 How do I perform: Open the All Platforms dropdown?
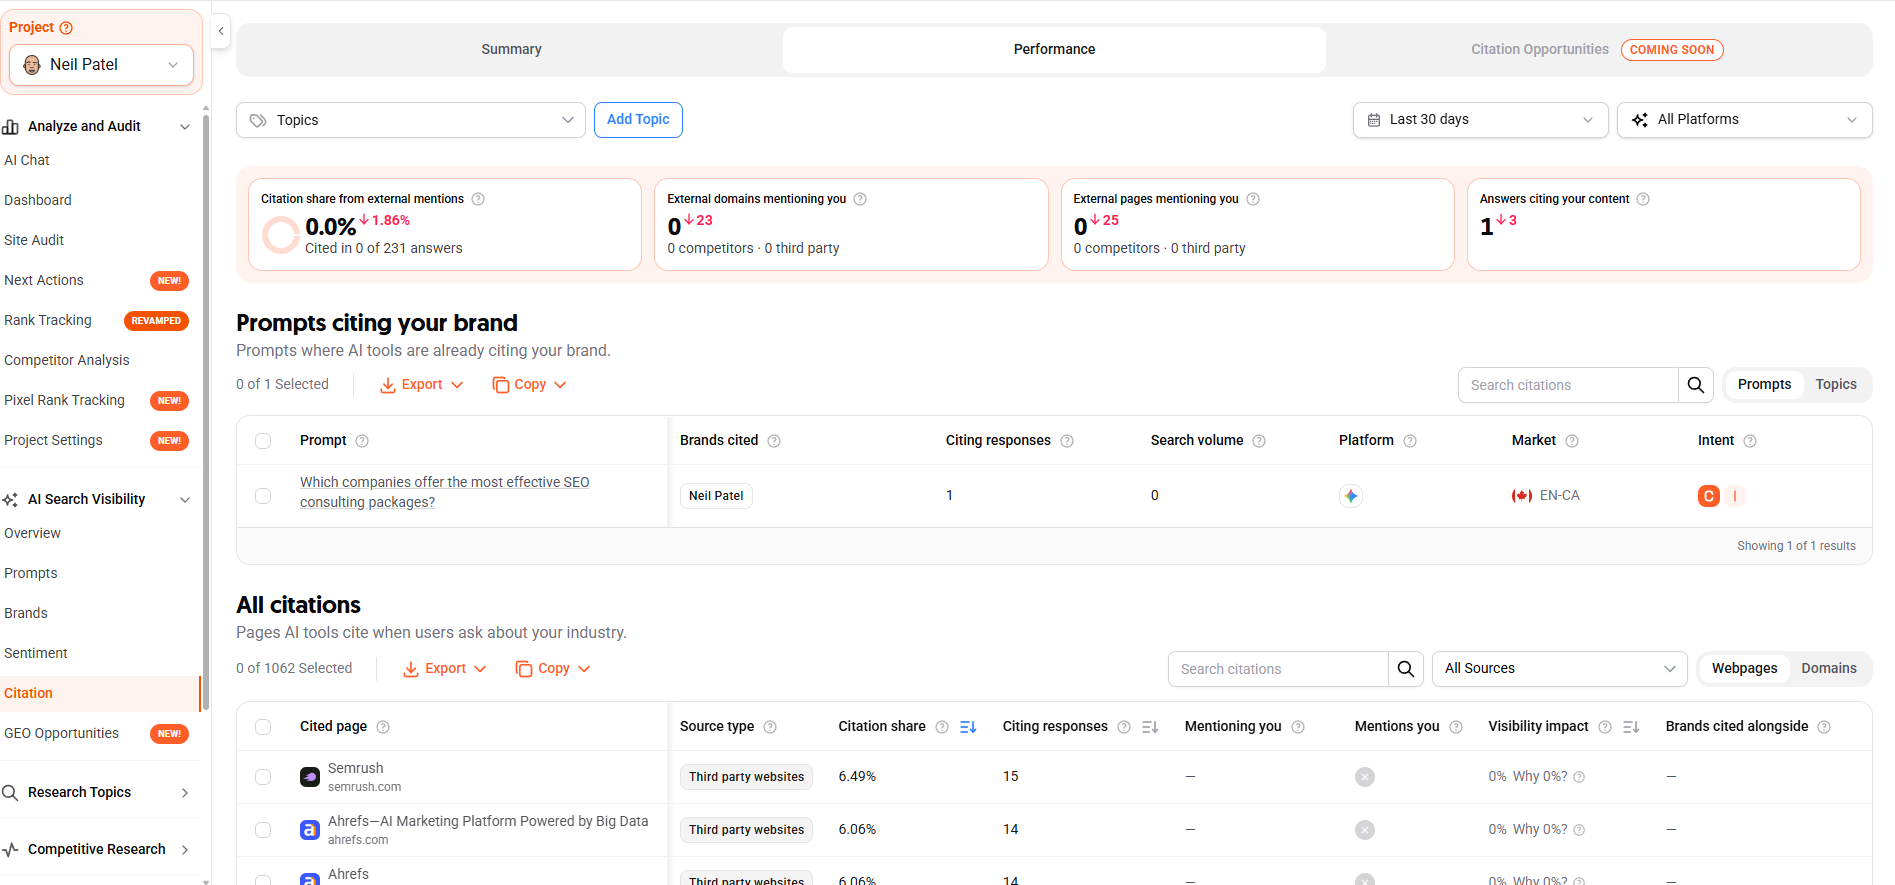point(1744,120)
